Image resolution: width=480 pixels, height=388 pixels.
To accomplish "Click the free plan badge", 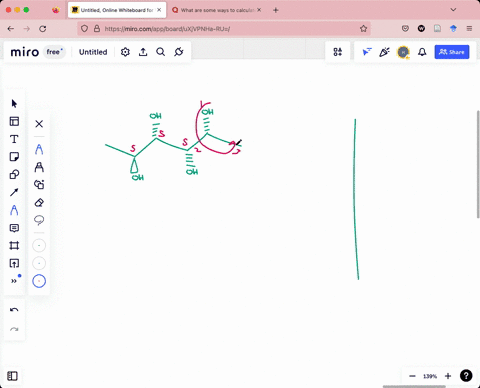I will coord(55,52).
